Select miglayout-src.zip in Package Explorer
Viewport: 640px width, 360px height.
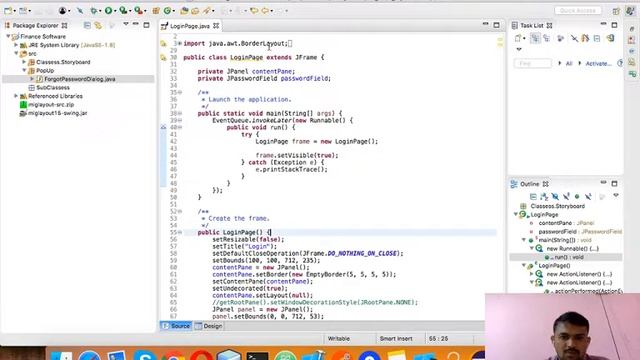point(51,104)
